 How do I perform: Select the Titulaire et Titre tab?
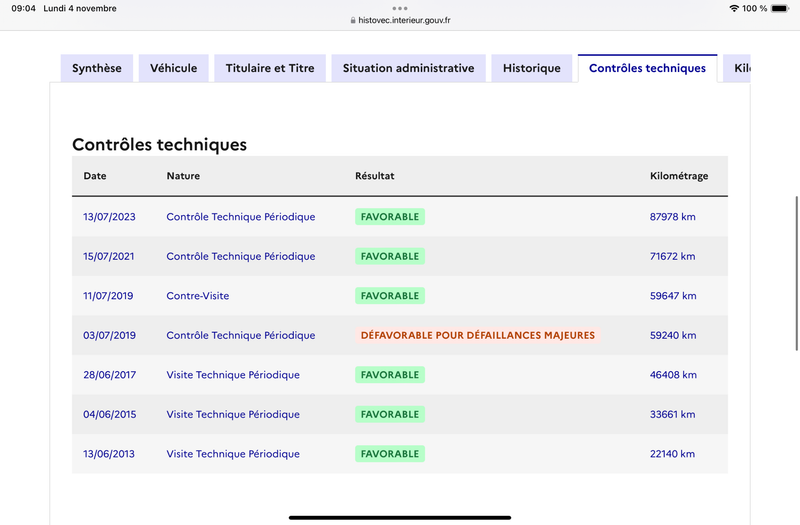point(270,68)
